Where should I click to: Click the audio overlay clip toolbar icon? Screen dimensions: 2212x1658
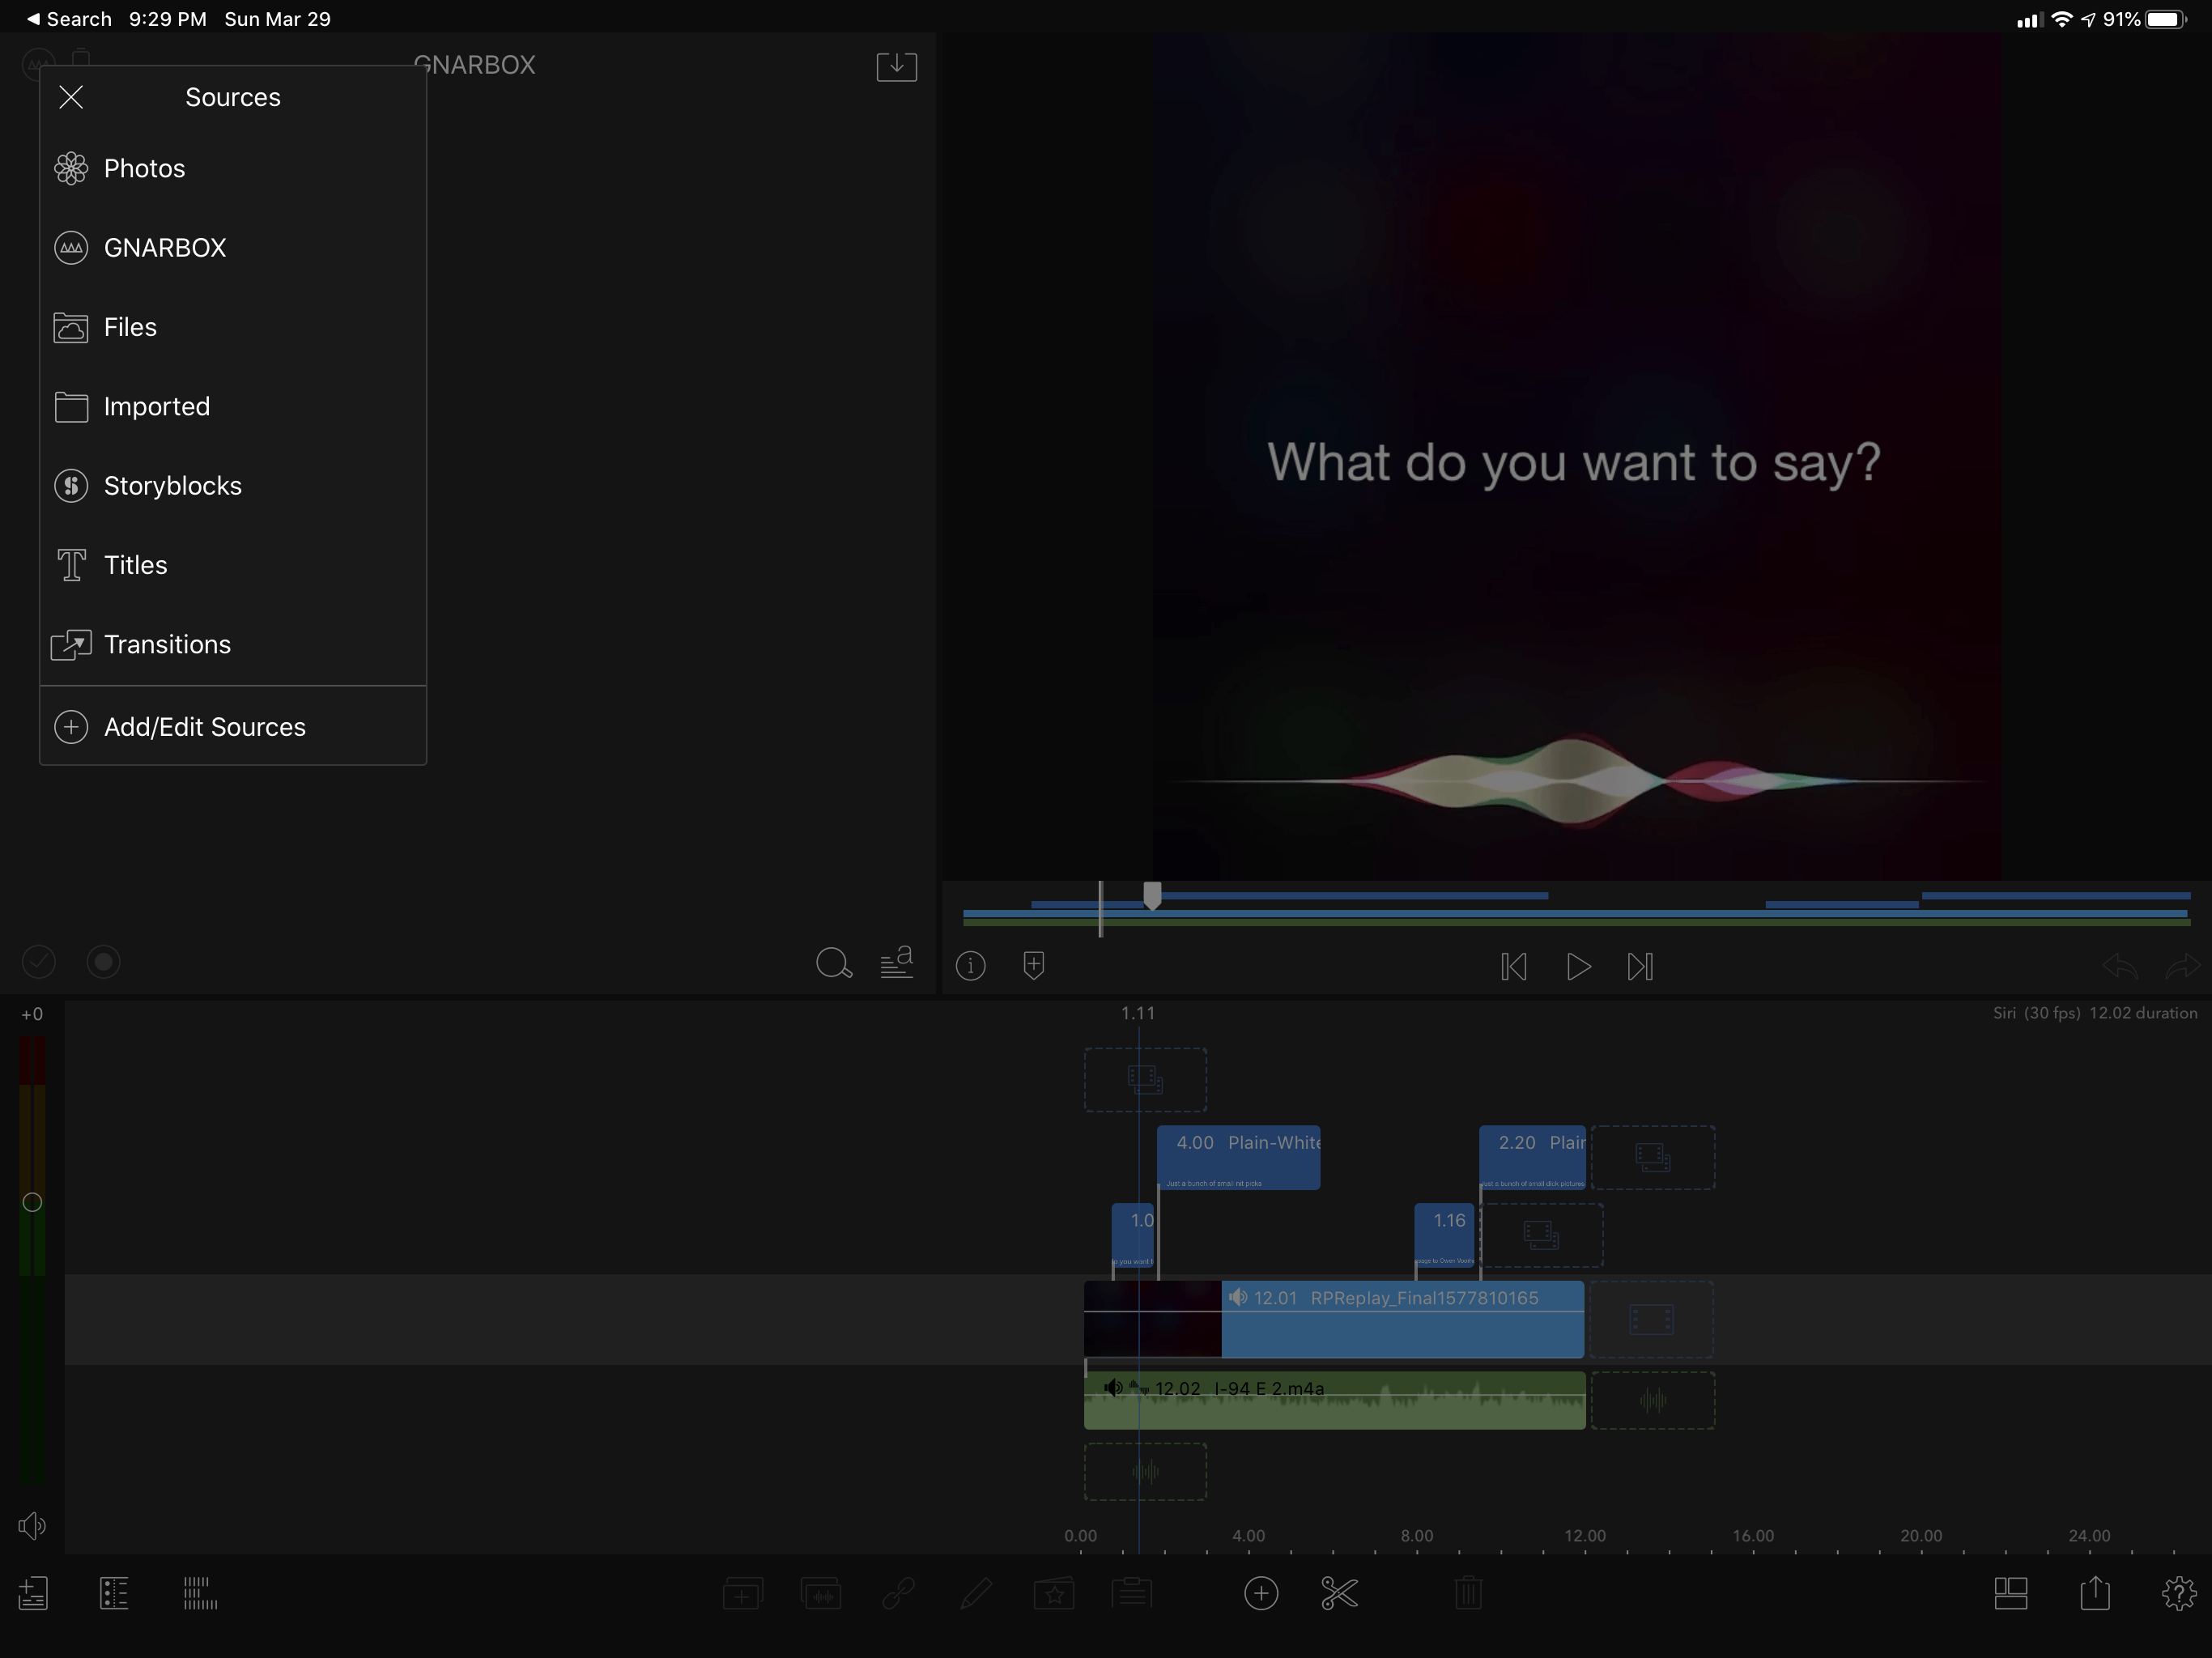coord(820,1594)
